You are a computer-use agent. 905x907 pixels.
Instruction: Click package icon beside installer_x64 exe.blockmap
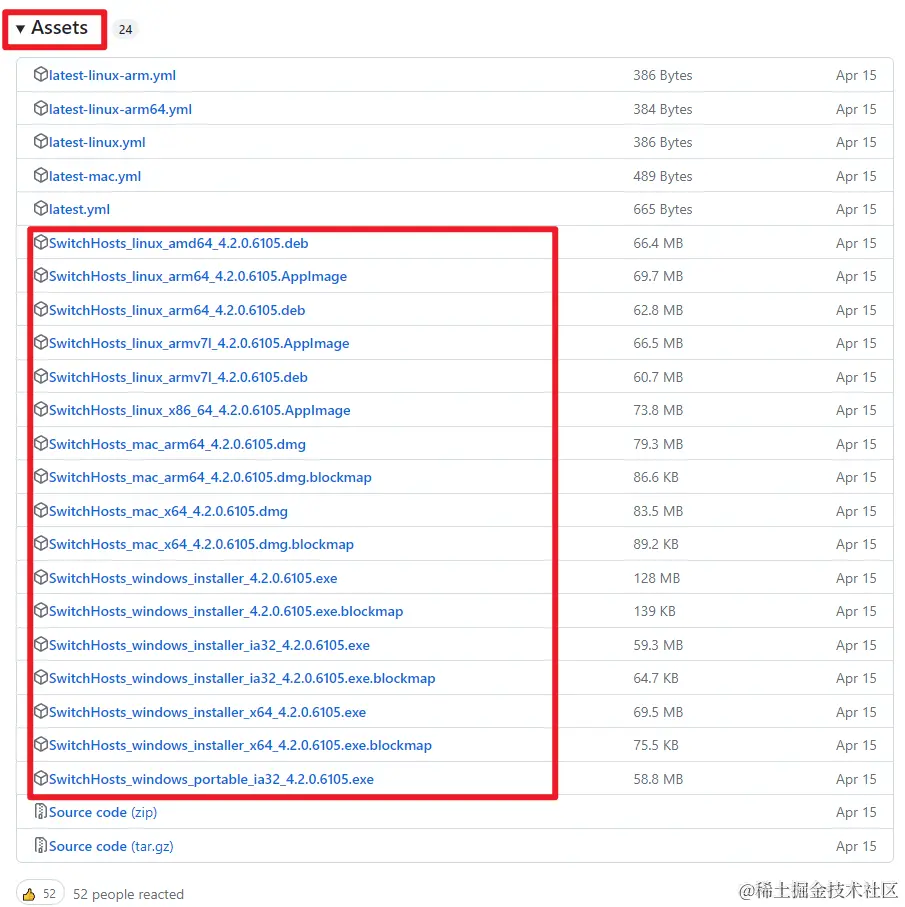pos(40,745)
